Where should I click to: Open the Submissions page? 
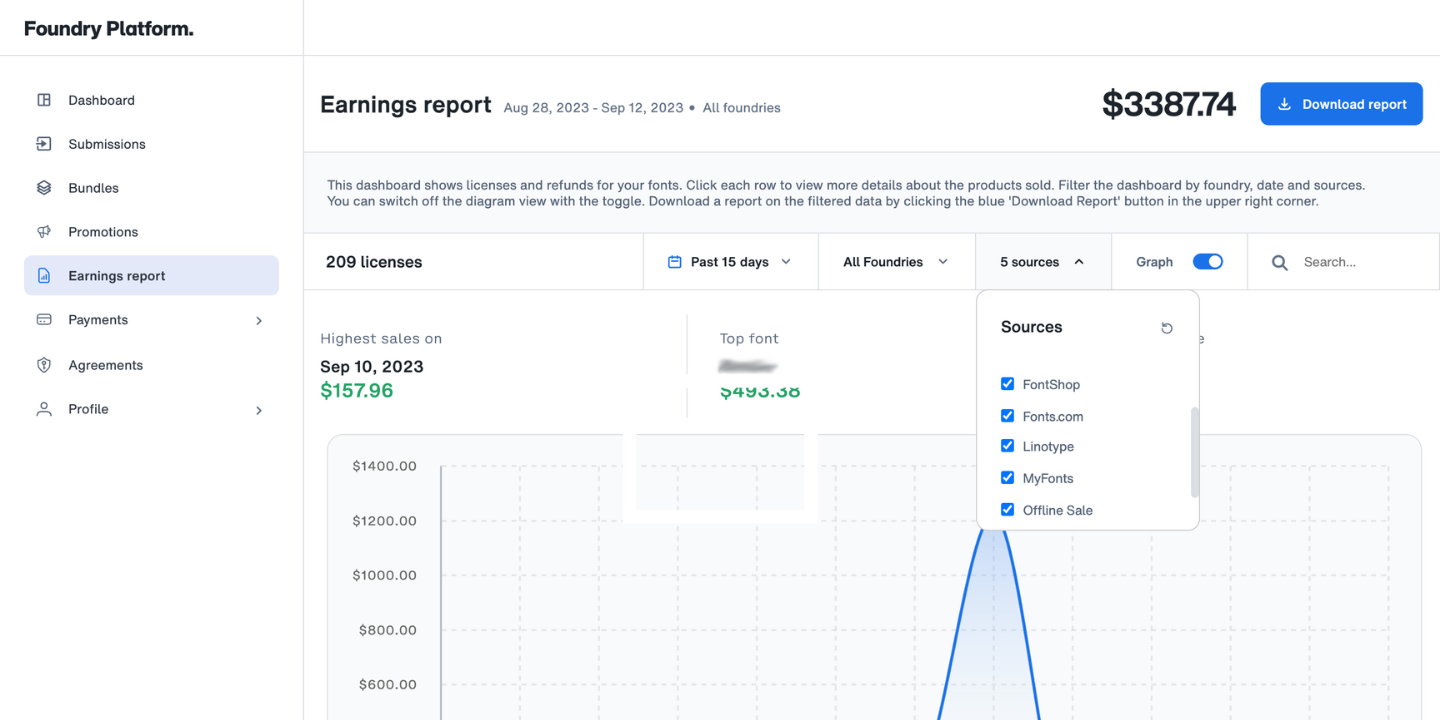151,144
